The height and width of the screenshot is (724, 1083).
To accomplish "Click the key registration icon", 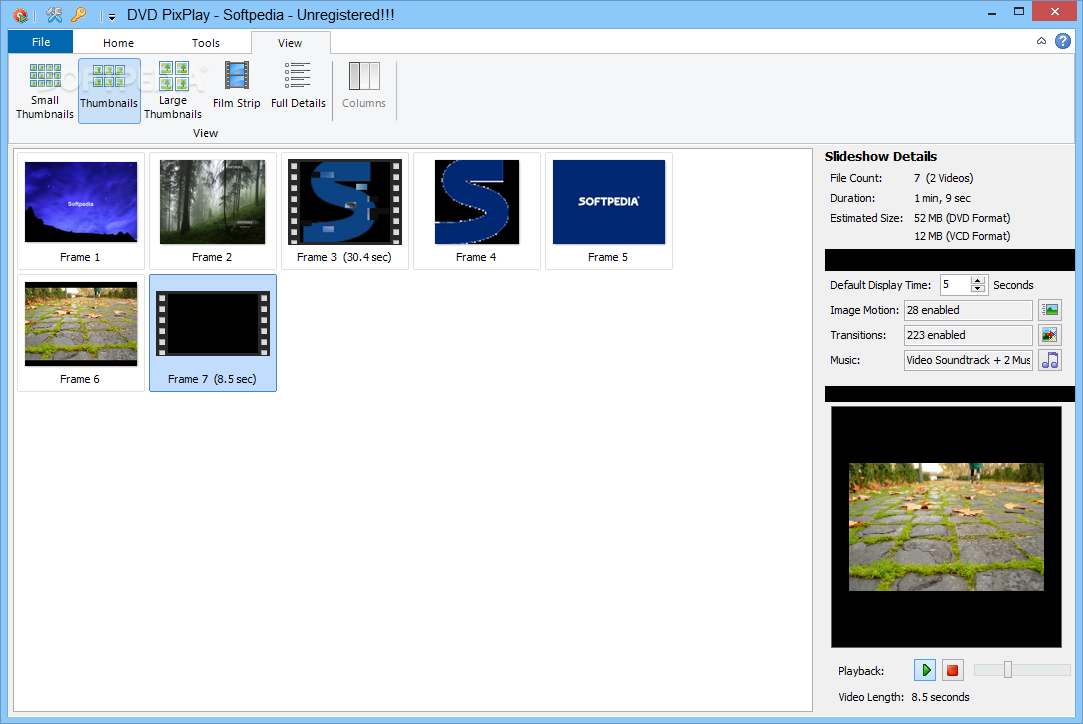I will [x=79, y=15].
